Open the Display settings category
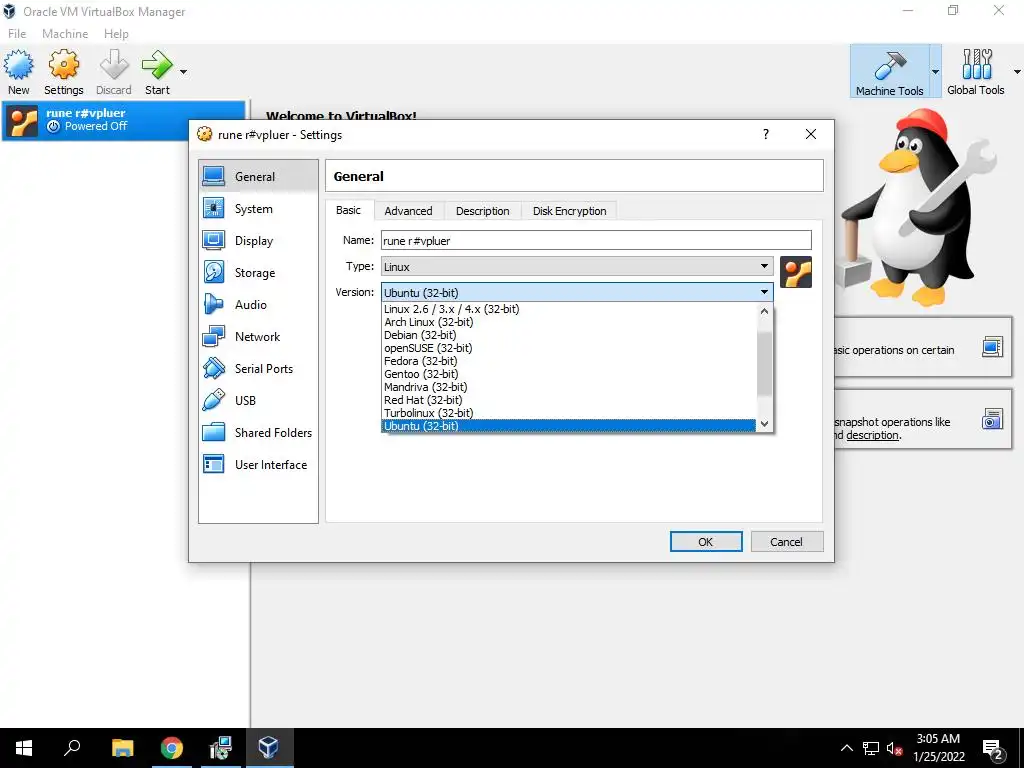Image resolution: width=1024 pixels, height=768 pixels. click(258, 241)
